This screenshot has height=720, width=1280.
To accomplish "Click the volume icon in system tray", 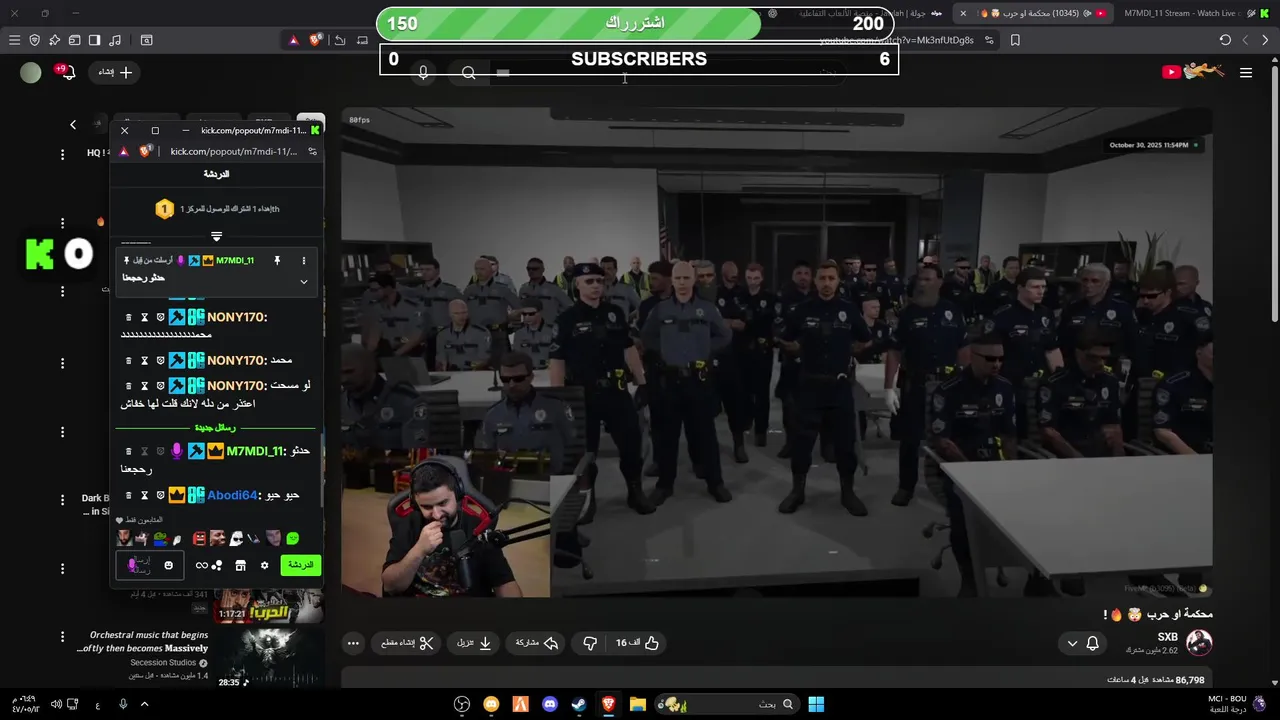I will click(x=56, y=704).
